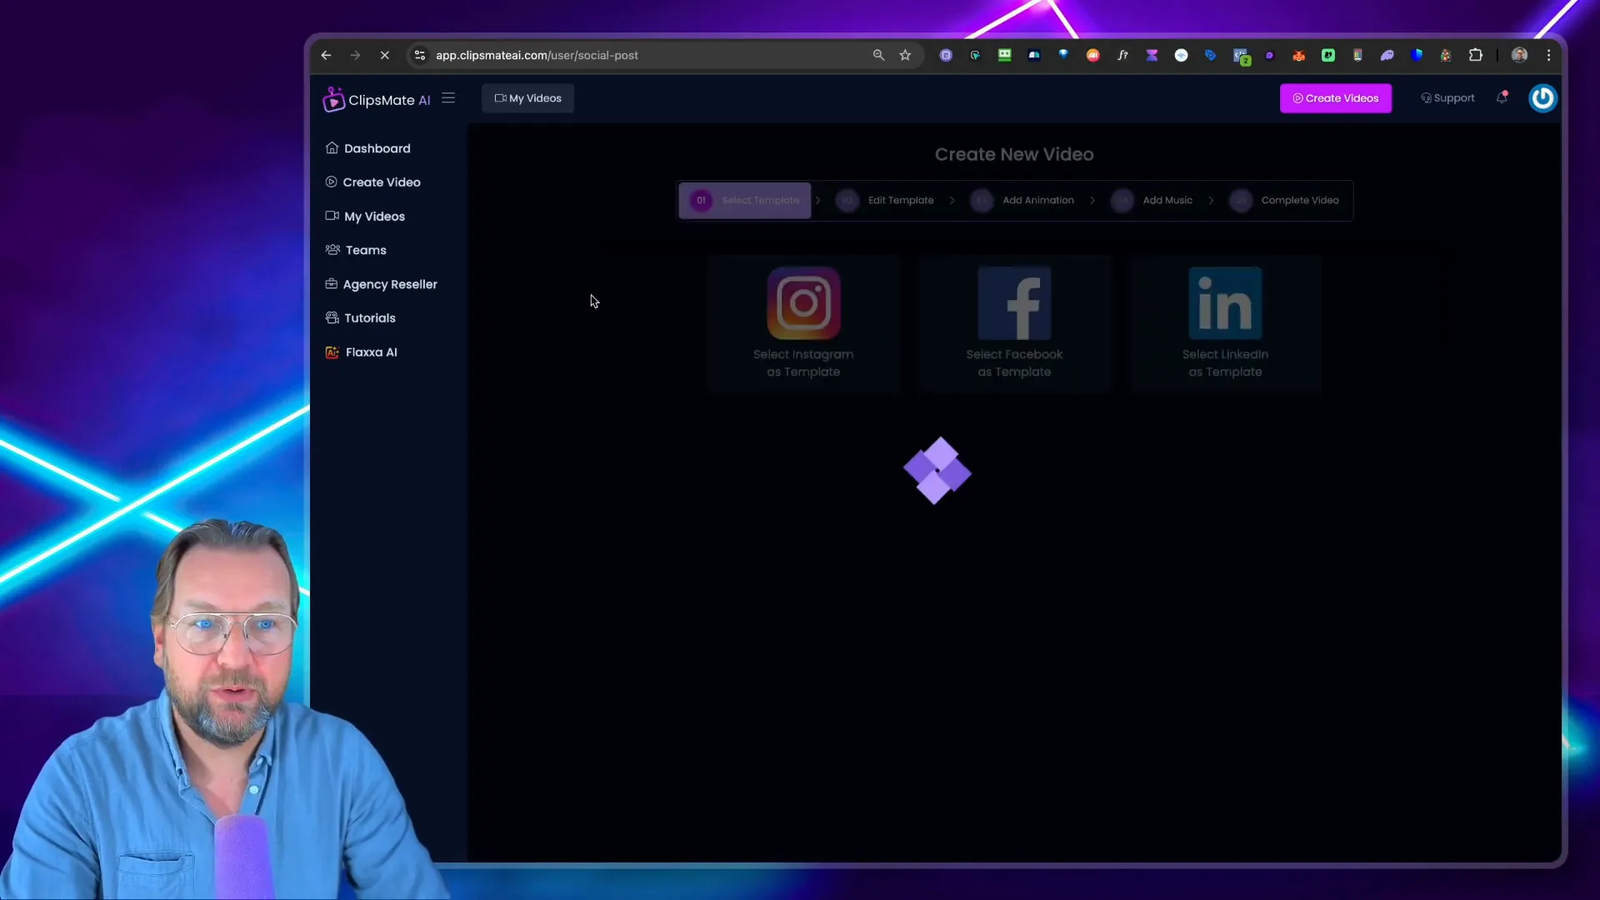
Task: Click the blue power profile icon
Action: coord(1542,98)
